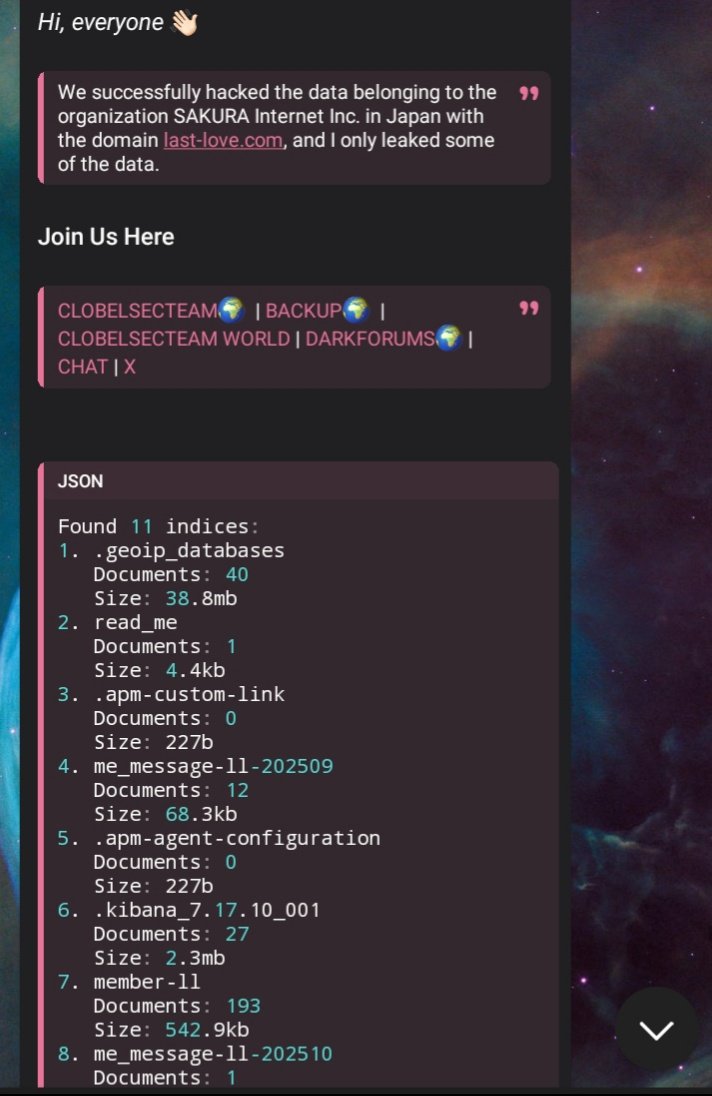
Task: Open the BACKUP channel link
Action: (303, 310)
